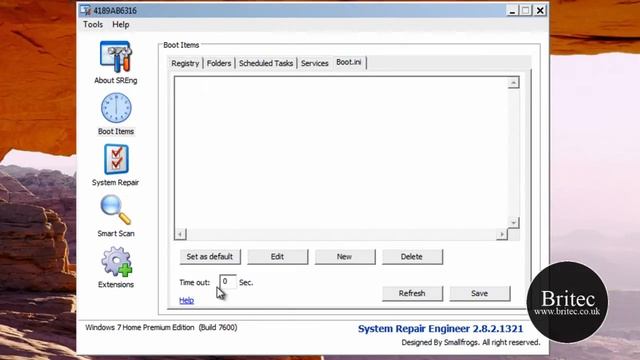
Task: Click the list's scroll left arrow
Action: pyautogui.click(x=180, y=234)
